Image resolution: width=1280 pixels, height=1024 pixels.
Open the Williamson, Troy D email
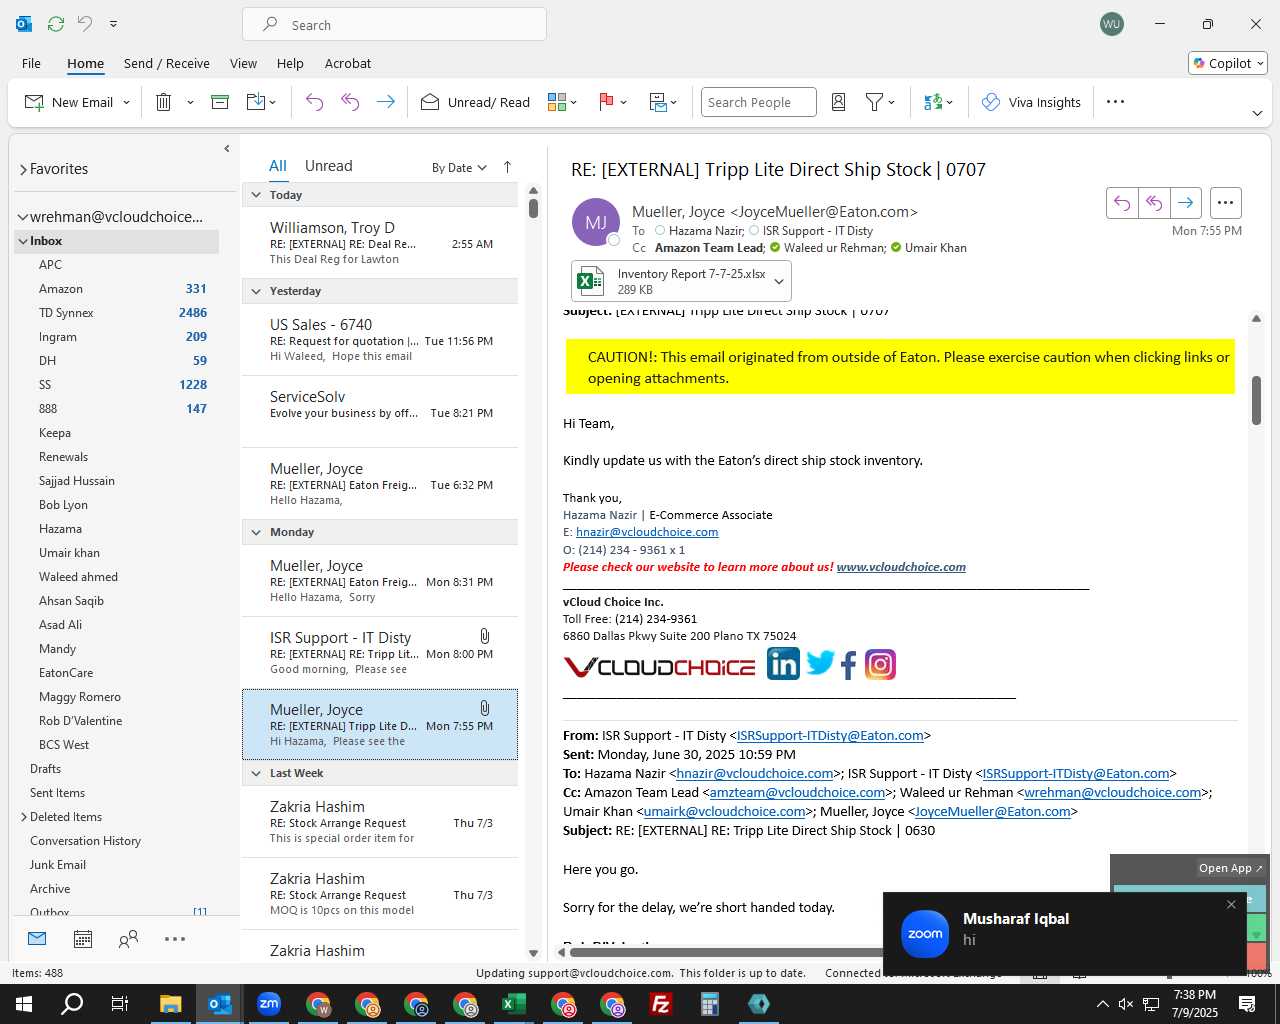coord(380,243)
